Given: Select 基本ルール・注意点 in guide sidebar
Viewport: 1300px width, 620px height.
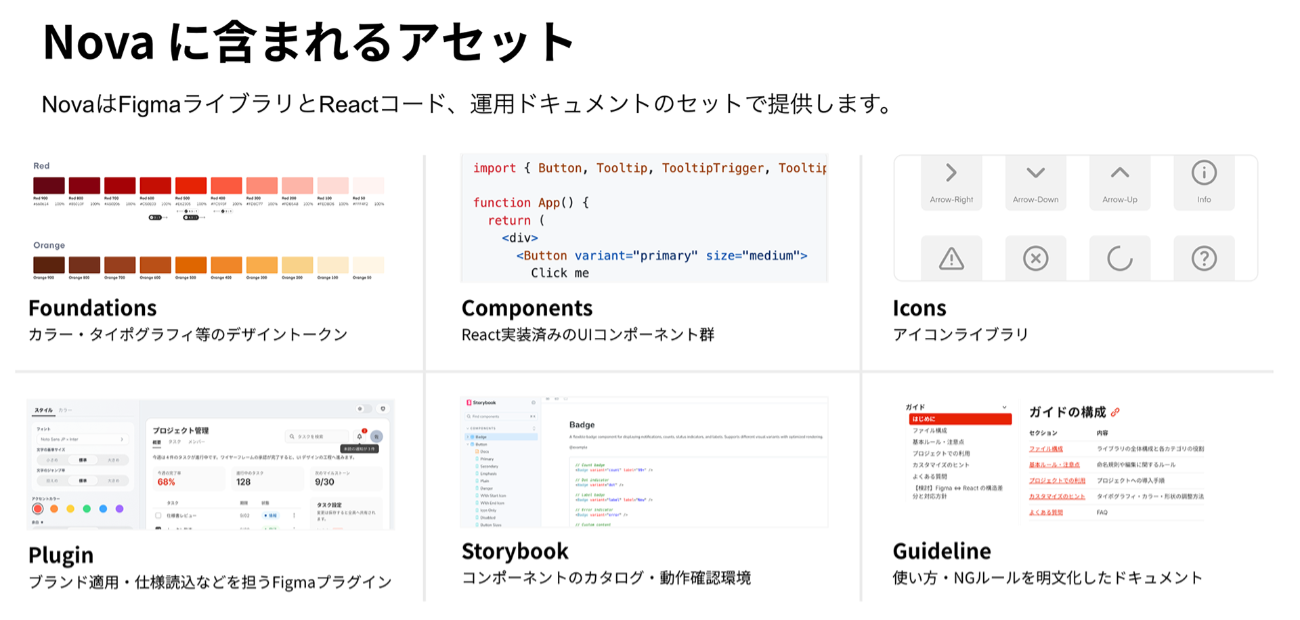Looking at the screenshot, I should [938, 442].
